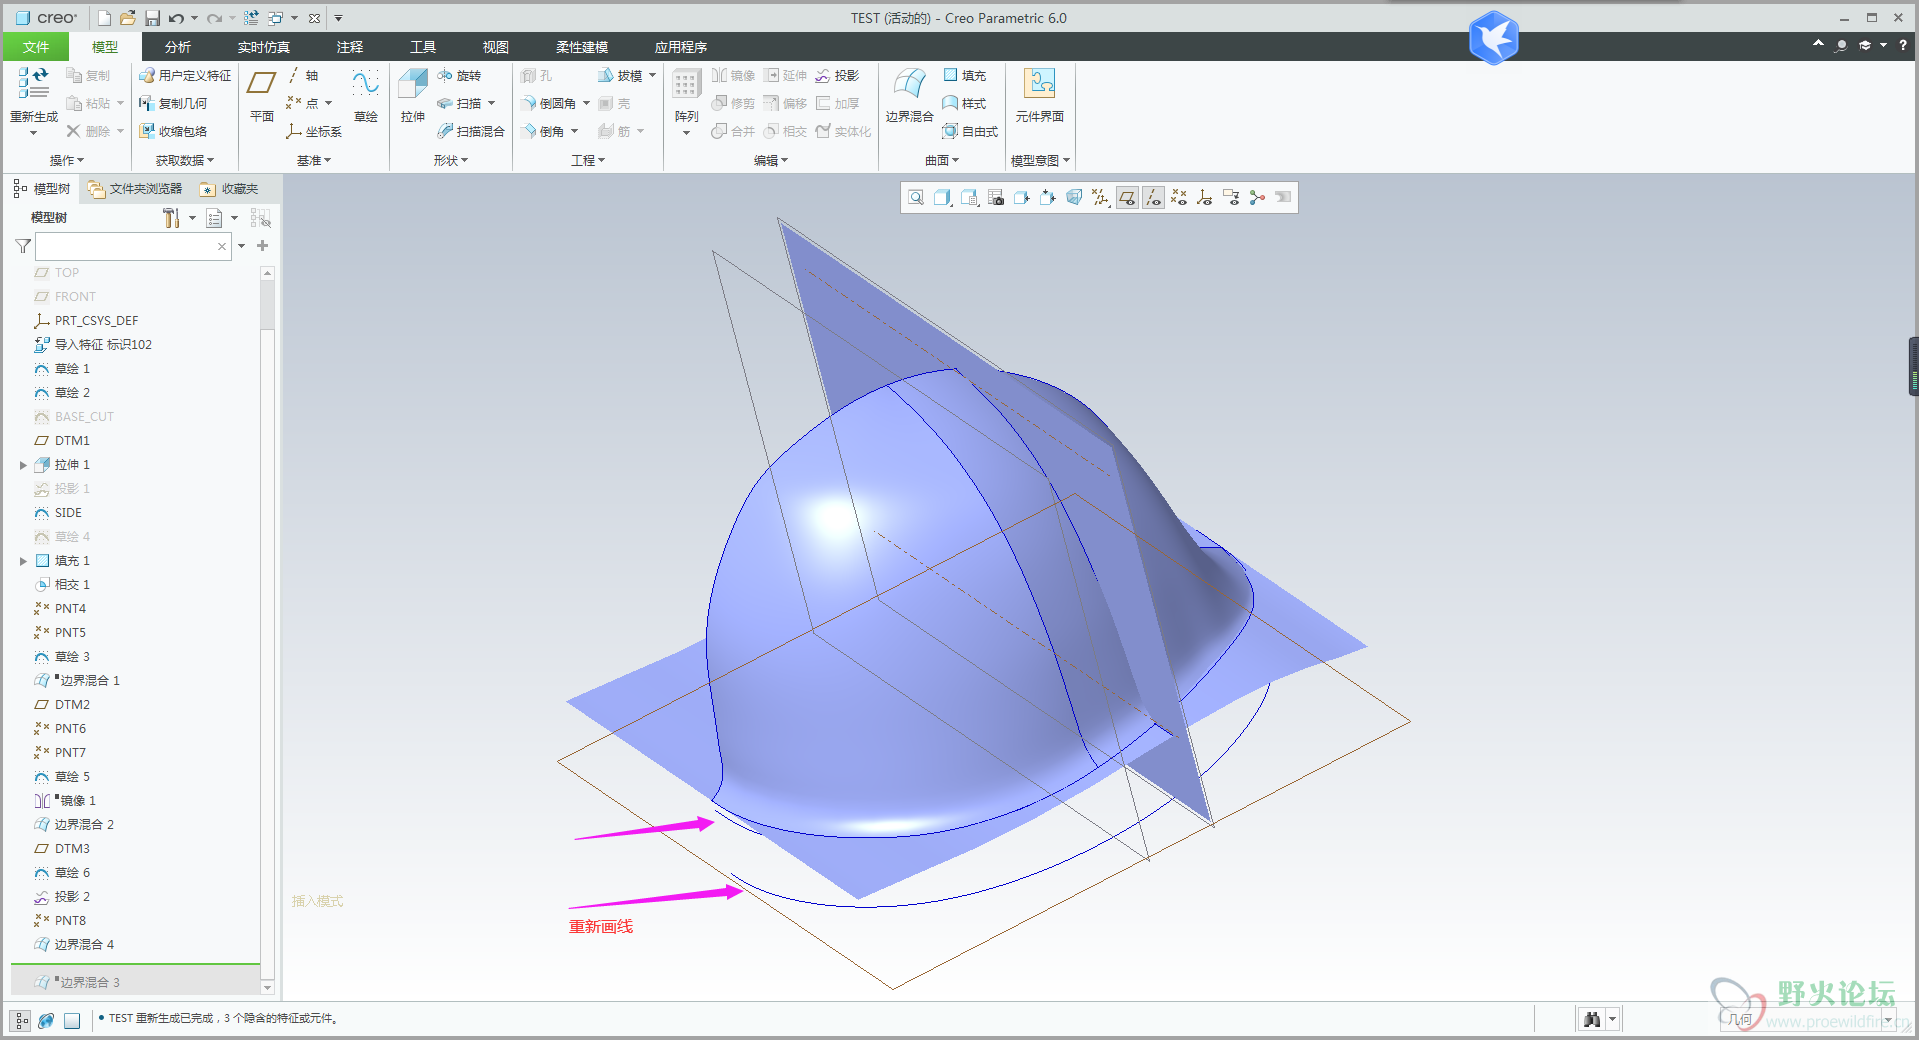Click the 用户定义特征 user-defined feature tool
1919x1040 pixels.
(x=185, y=75)
